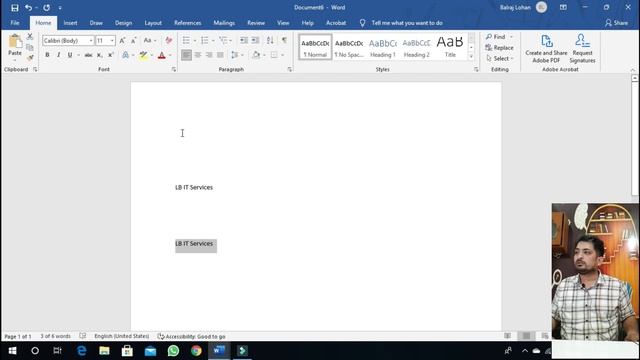640x360 pixels.
Task: Cut the selected text
Action: pyautogui.click(x=30, y=37)
